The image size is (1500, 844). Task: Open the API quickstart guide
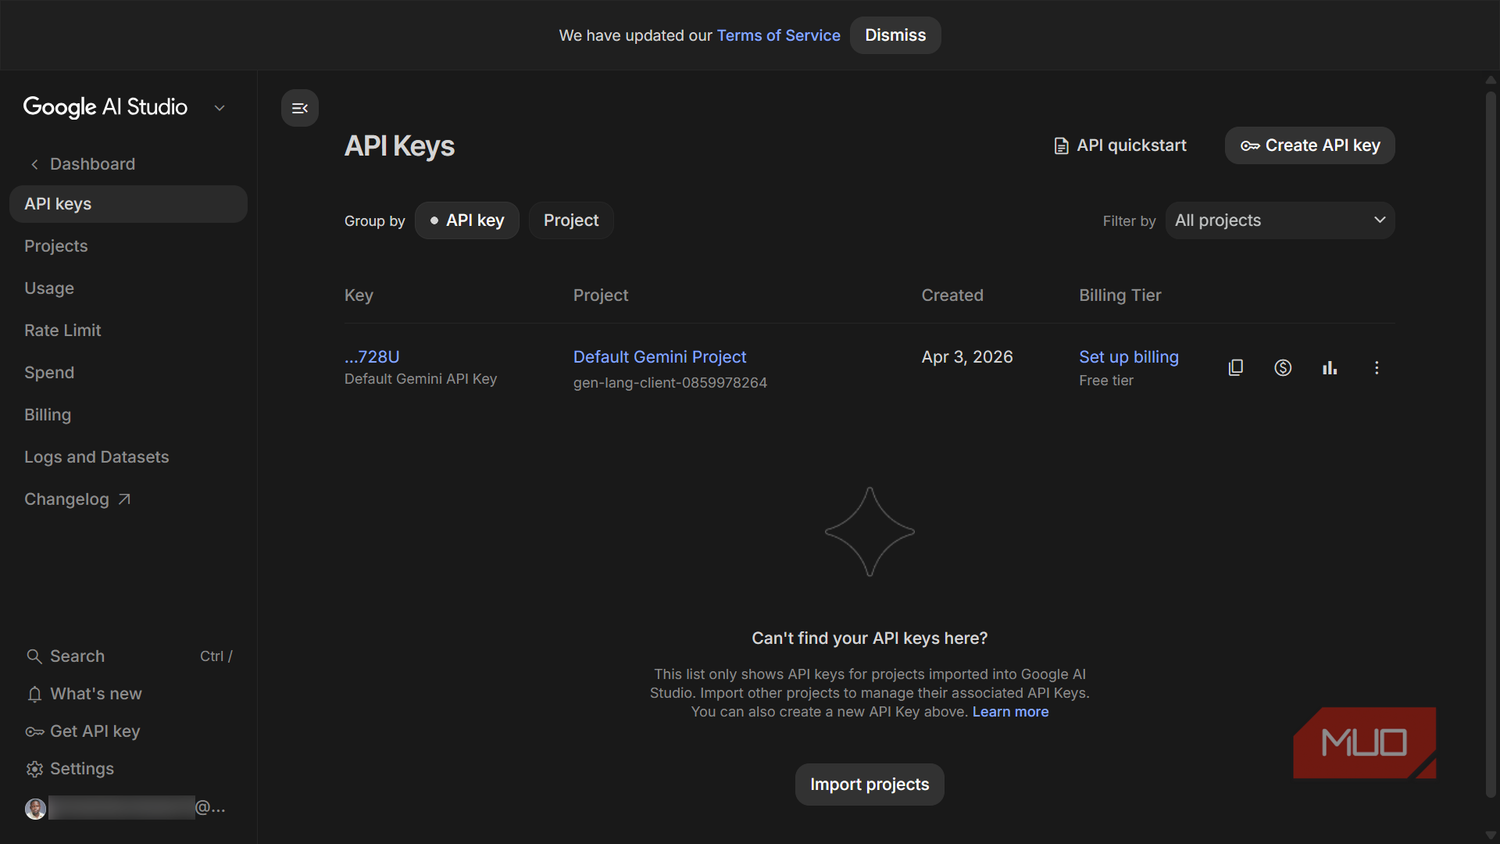click(x=1120, y=145)
